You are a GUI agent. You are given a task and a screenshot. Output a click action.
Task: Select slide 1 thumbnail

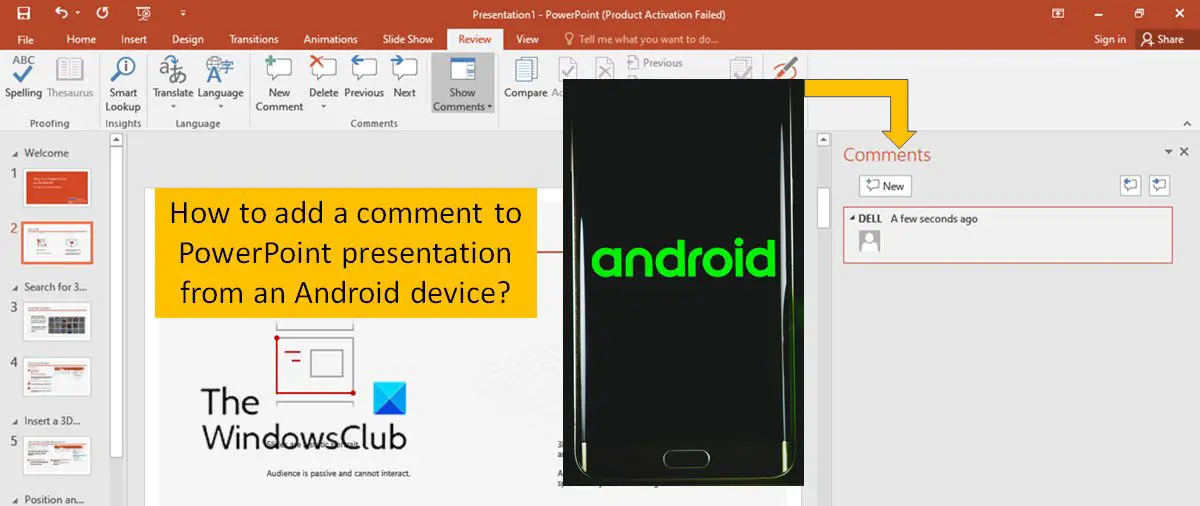[57, 187]
